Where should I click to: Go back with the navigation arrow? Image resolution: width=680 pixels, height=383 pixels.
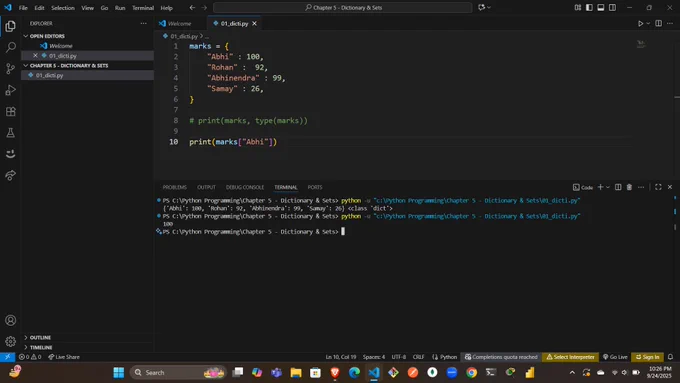coord(192,7)
